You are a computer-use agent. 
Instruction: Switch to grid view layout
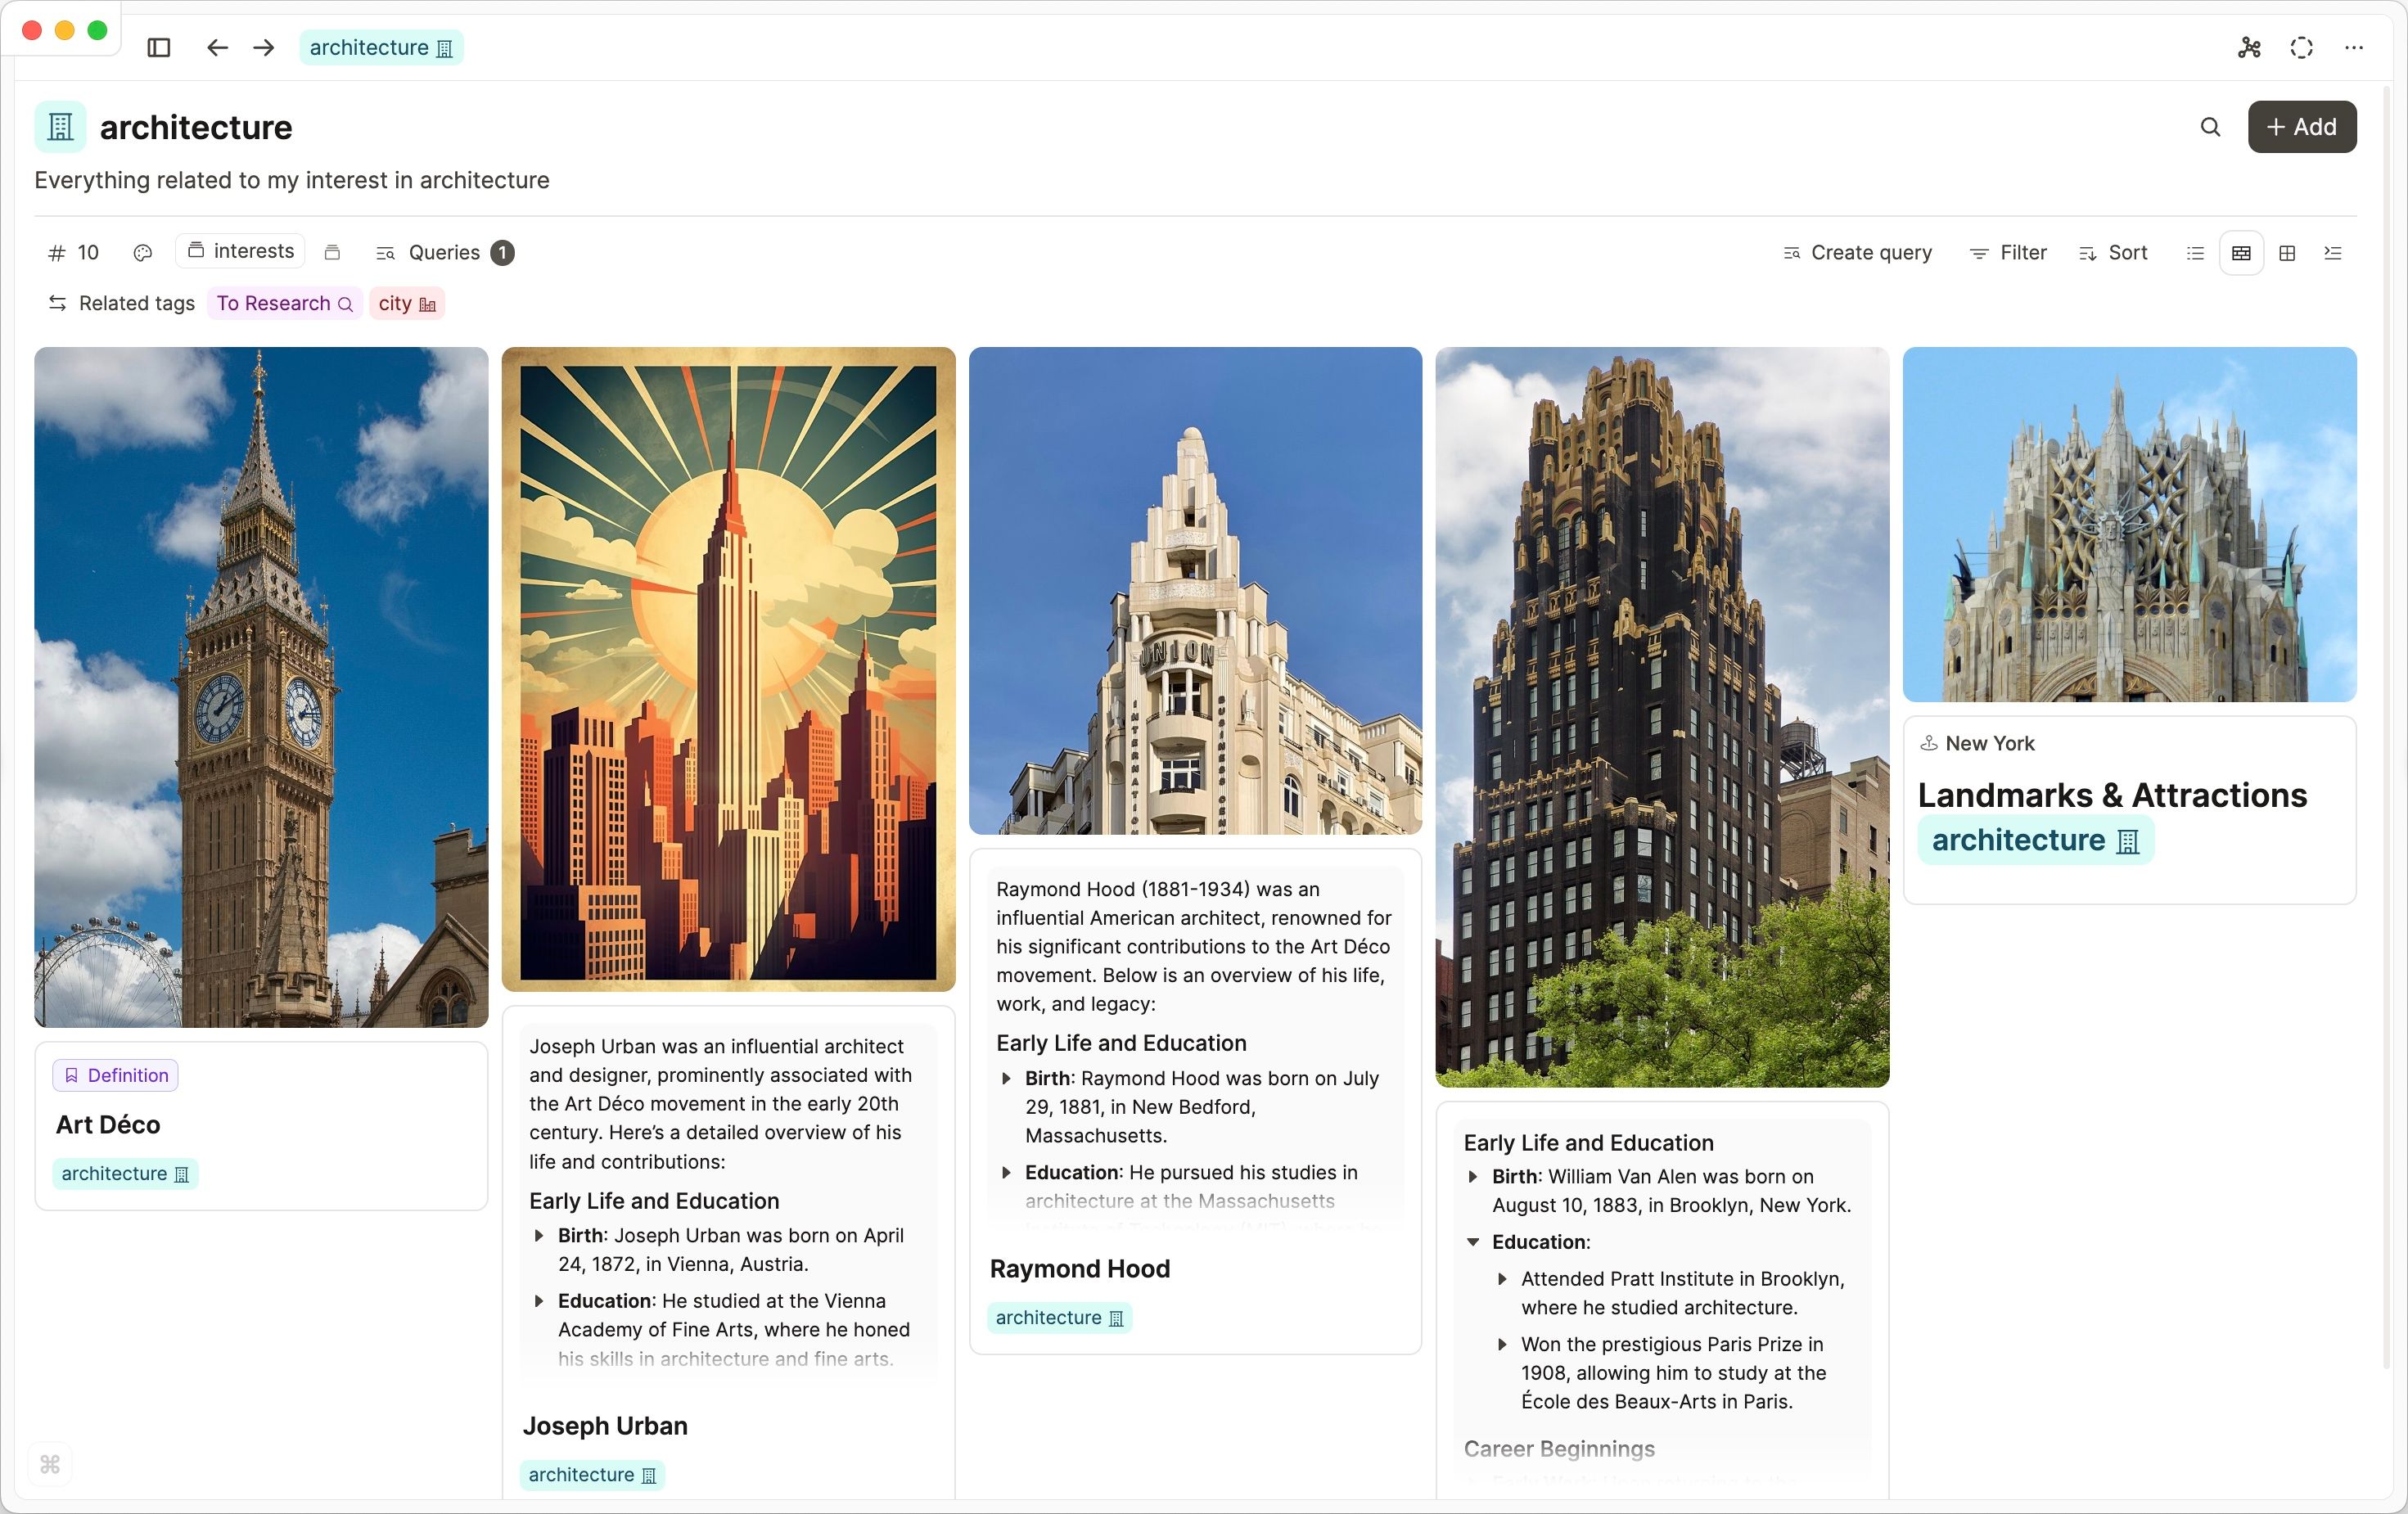[2287, 253]
